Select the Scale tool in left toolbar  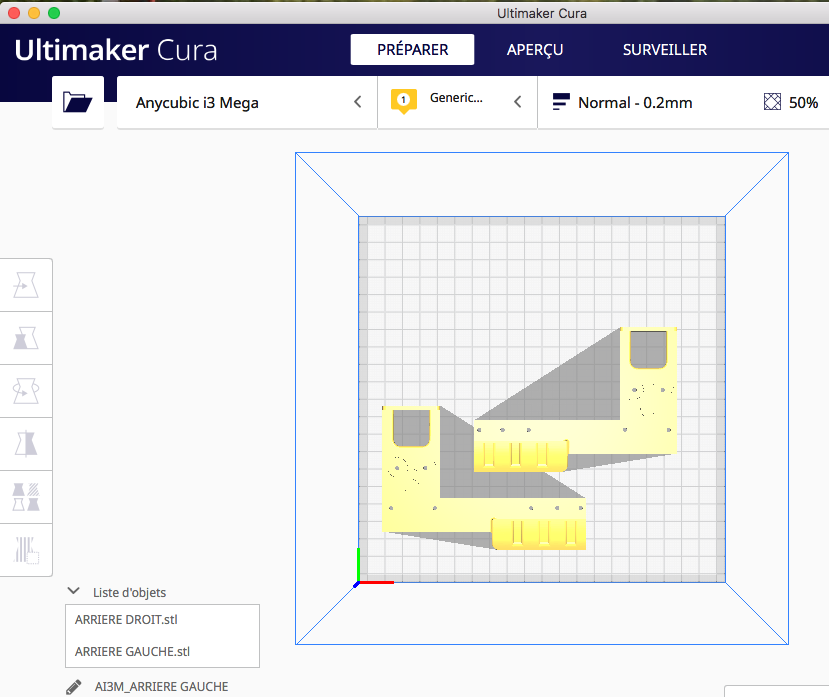pyautogui.click(x=26, y=338)
